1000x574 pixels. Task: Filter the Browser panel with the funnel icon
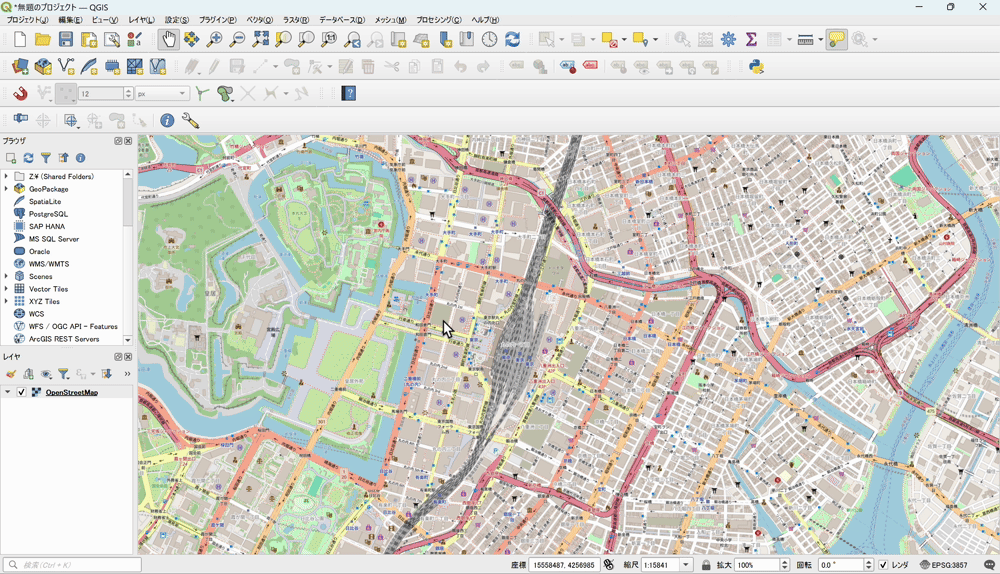click(46, 158)
